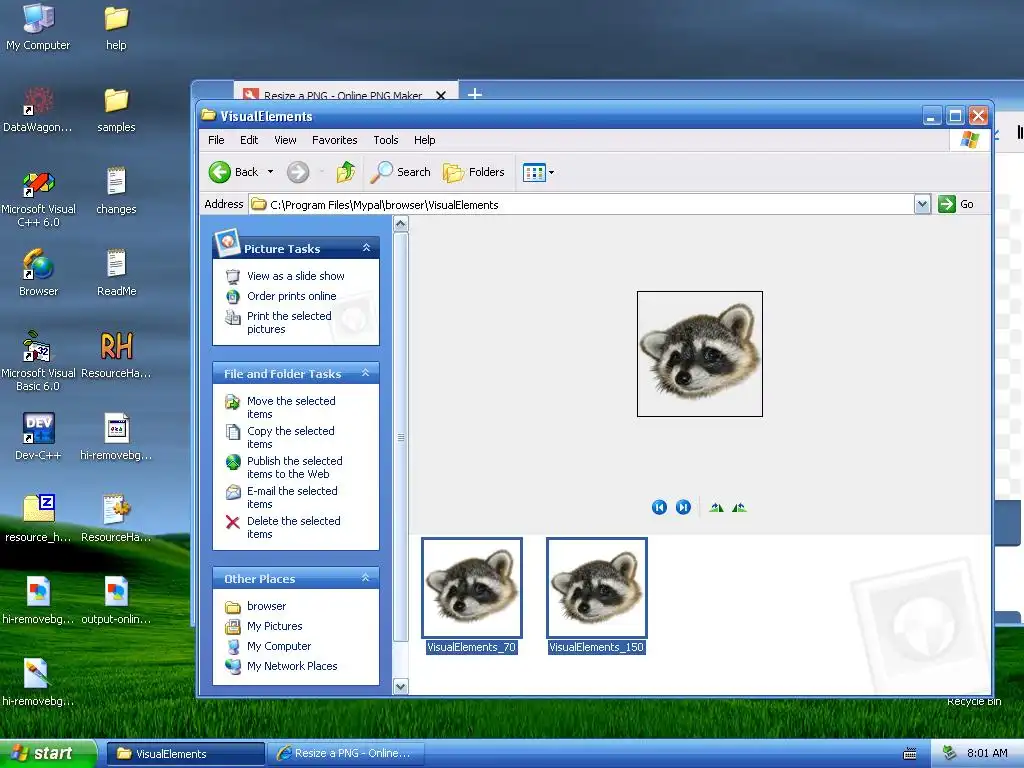Click the task pane scroll up arrow
The image size is (1024, 768).
coord(401,224)
